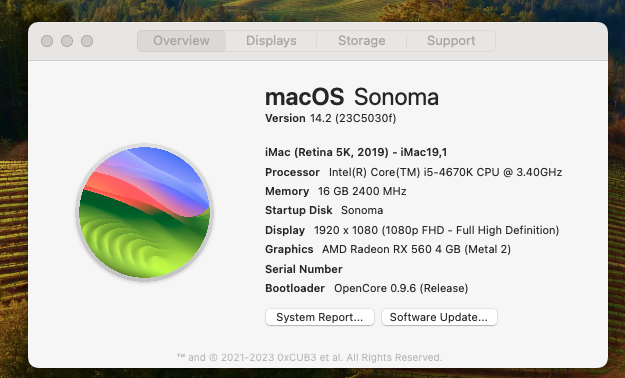
Task: Click the Startup Disk Sonoma value
Action: [x=362, y=210]
